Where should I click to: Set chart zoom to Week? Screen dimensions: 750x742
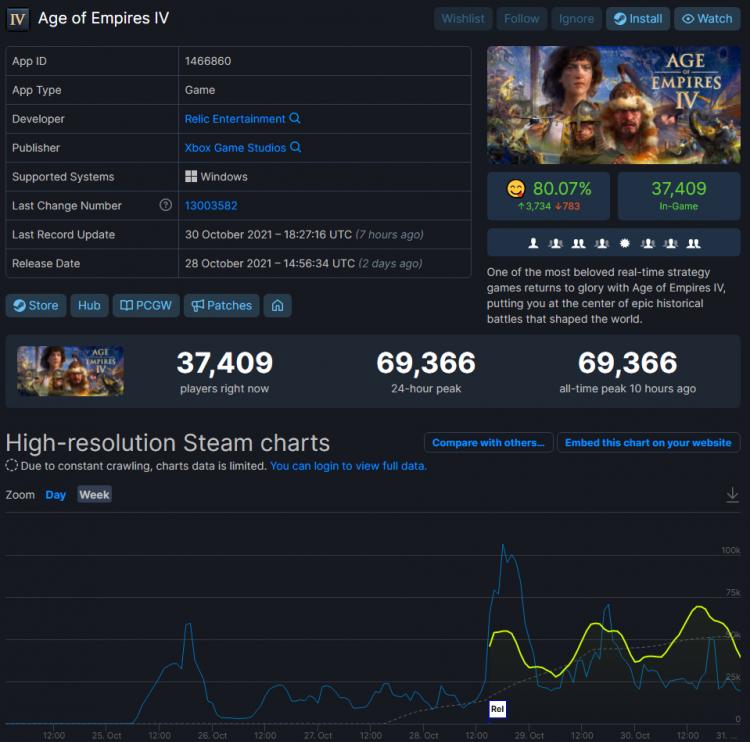click(94, 495)
